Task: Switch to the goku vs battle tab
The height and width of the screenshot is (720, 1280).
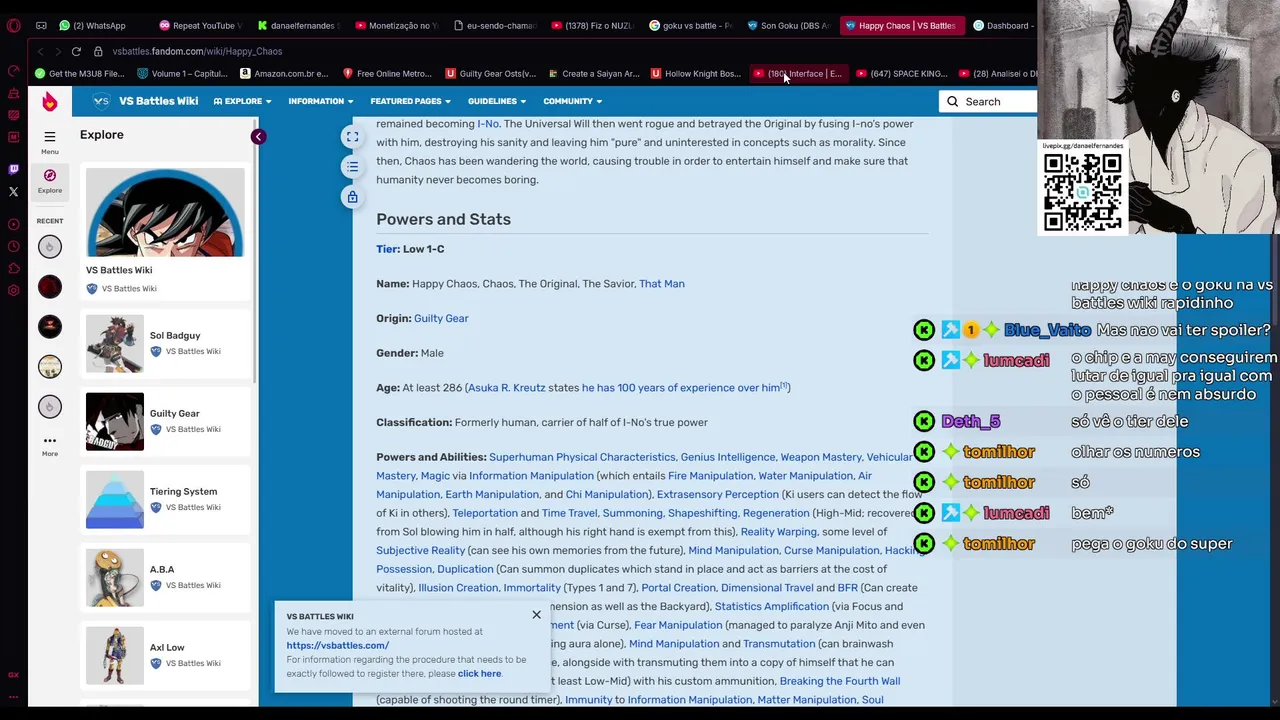Action: click(690, 25)
